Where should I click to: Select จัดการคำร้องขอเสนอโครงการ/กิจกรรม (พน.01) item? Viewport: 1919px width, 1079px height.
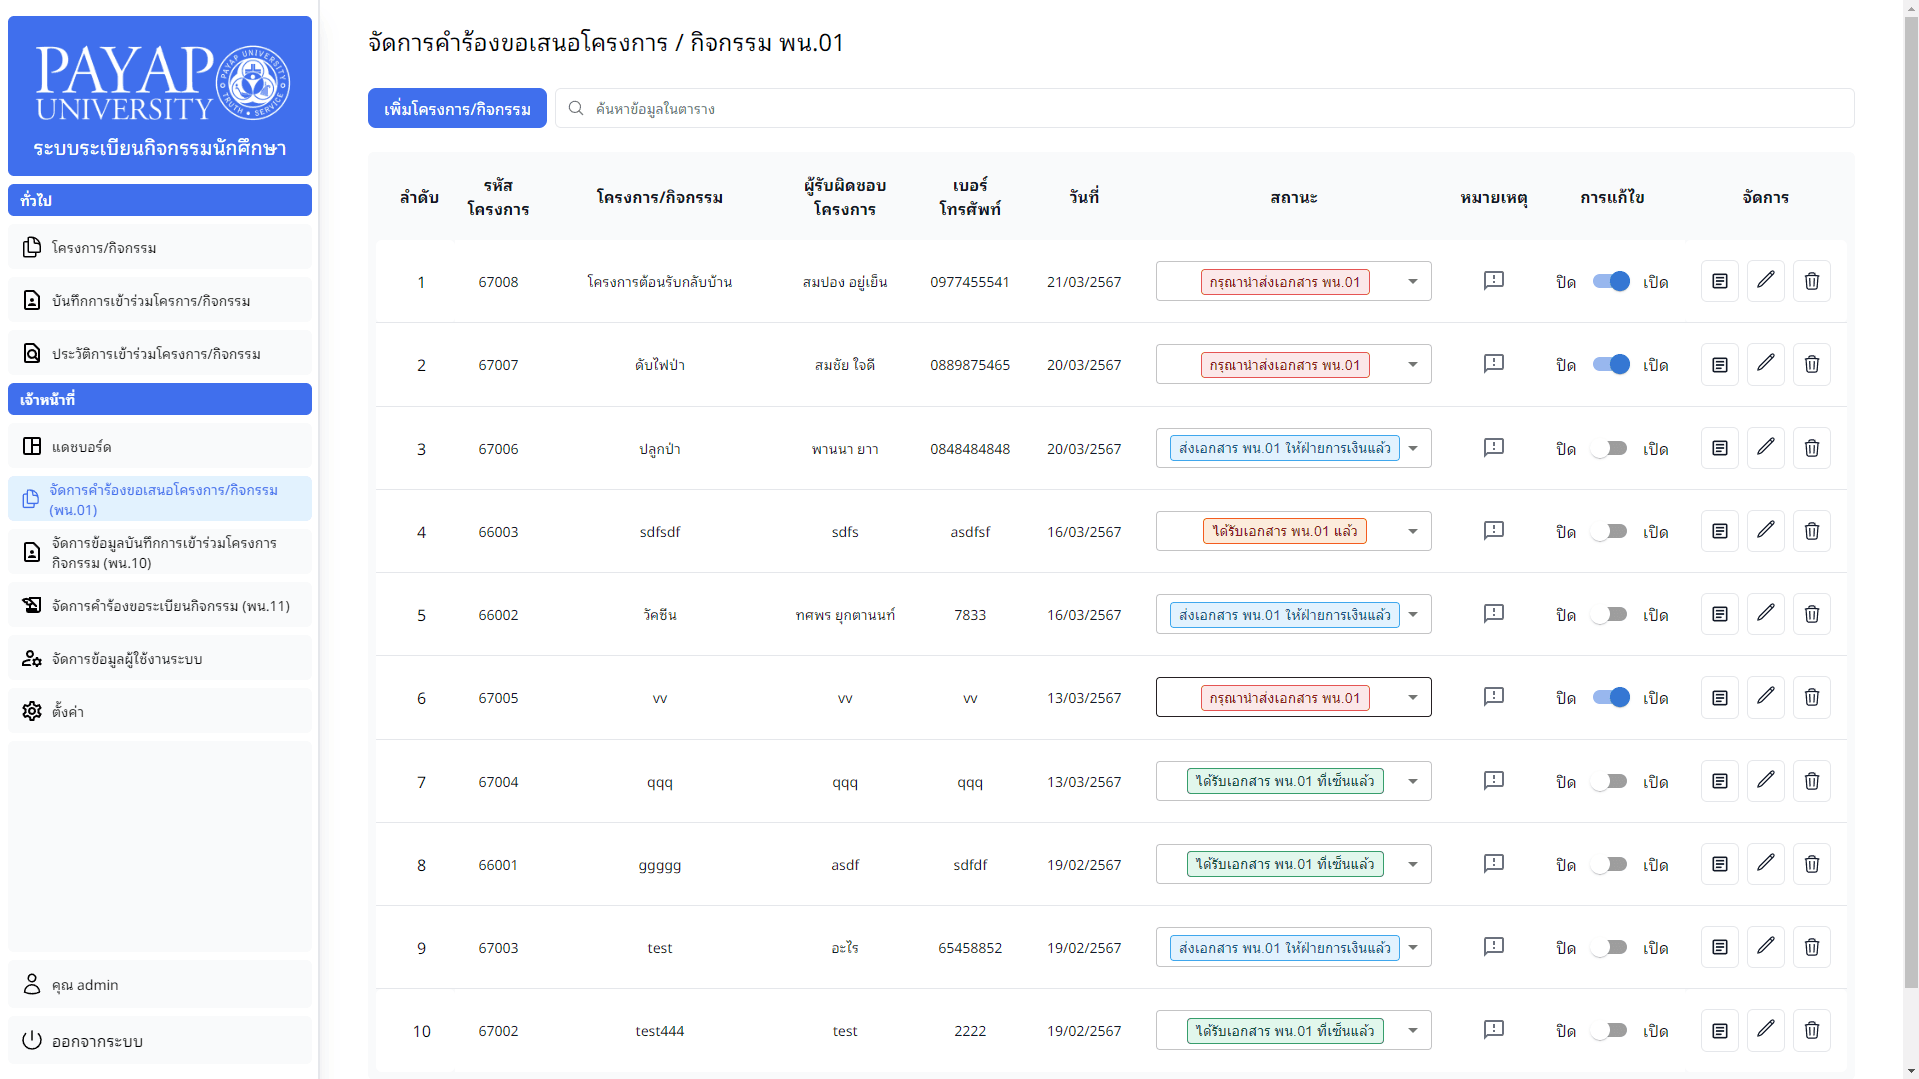160,499
